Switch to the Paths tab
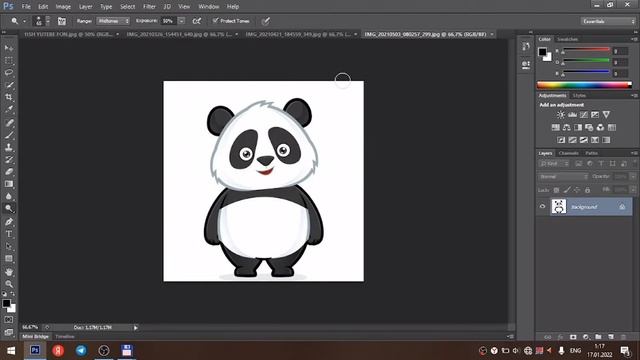 point(591,153)
